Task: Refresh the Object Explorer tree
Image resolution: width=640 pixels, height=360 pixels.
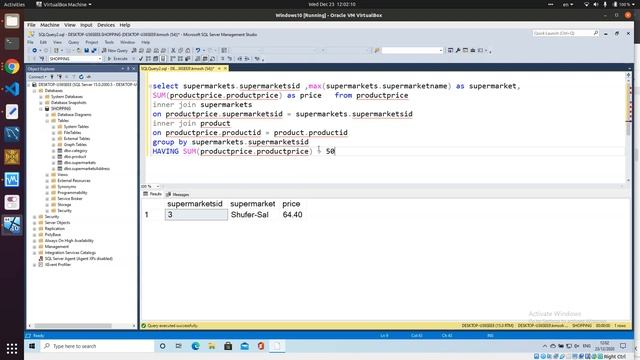Action: click(81, 77)
